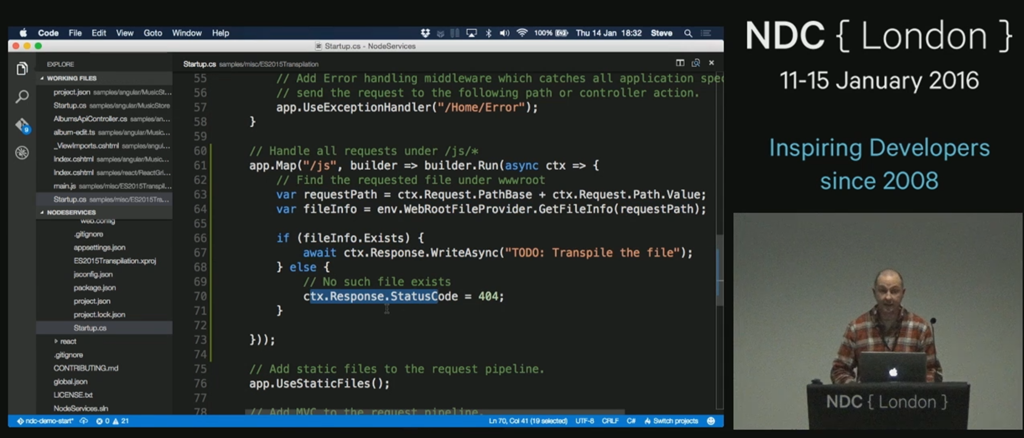Click the sync cloud icon in status bar
The width and height of the screenshot is (1024, 438).
84,421
